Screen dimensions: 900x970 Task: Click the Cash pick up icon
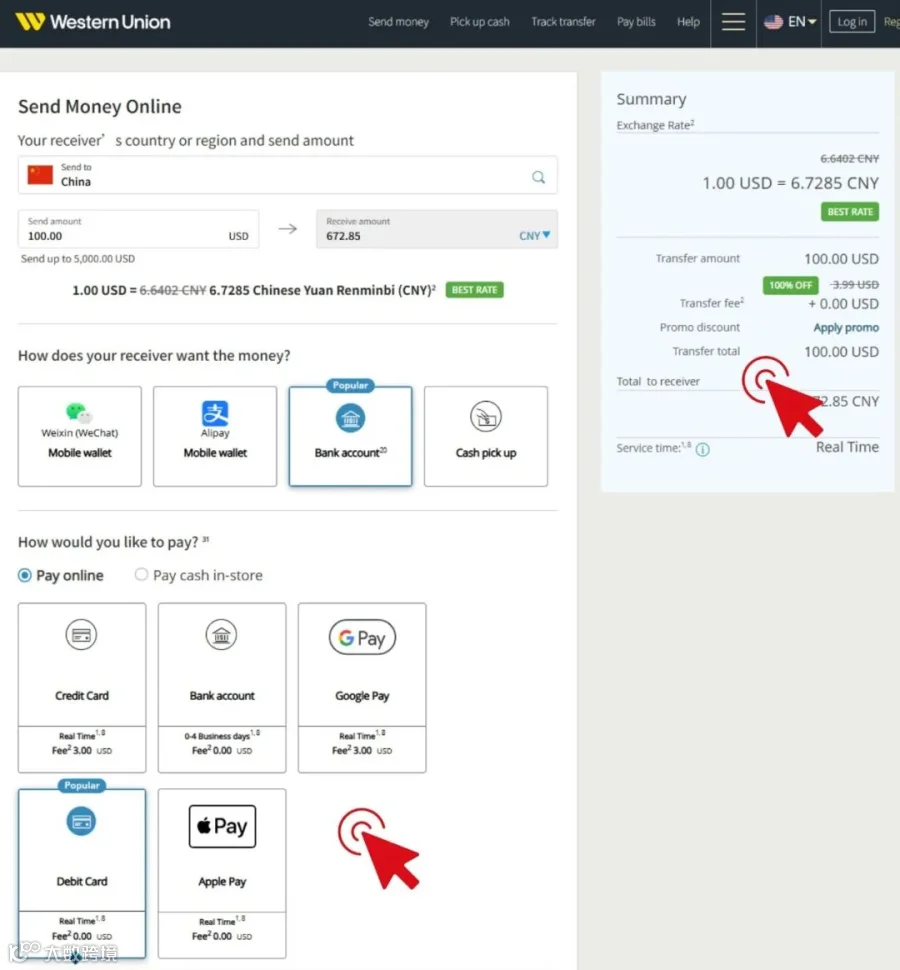[x=486, y=416]
